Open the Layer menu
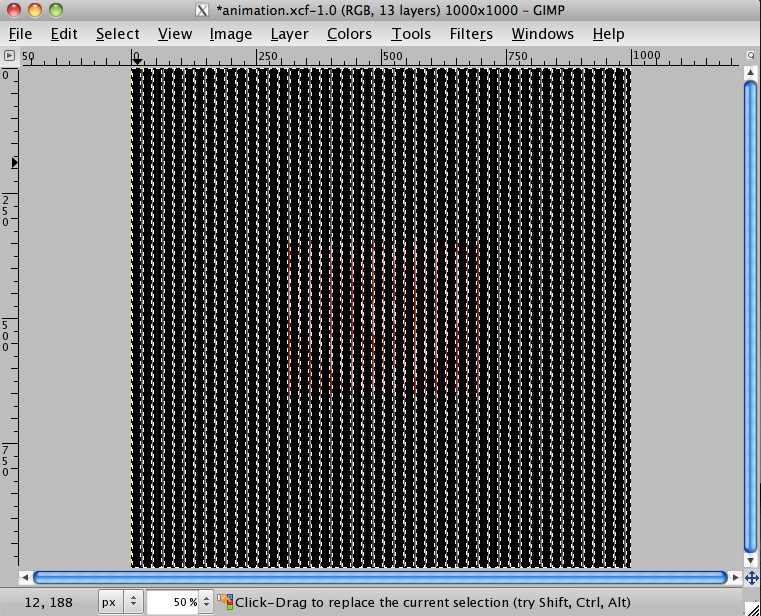Image resolution: width=761 pixels, height=616 pixels. tap(289, 34)
